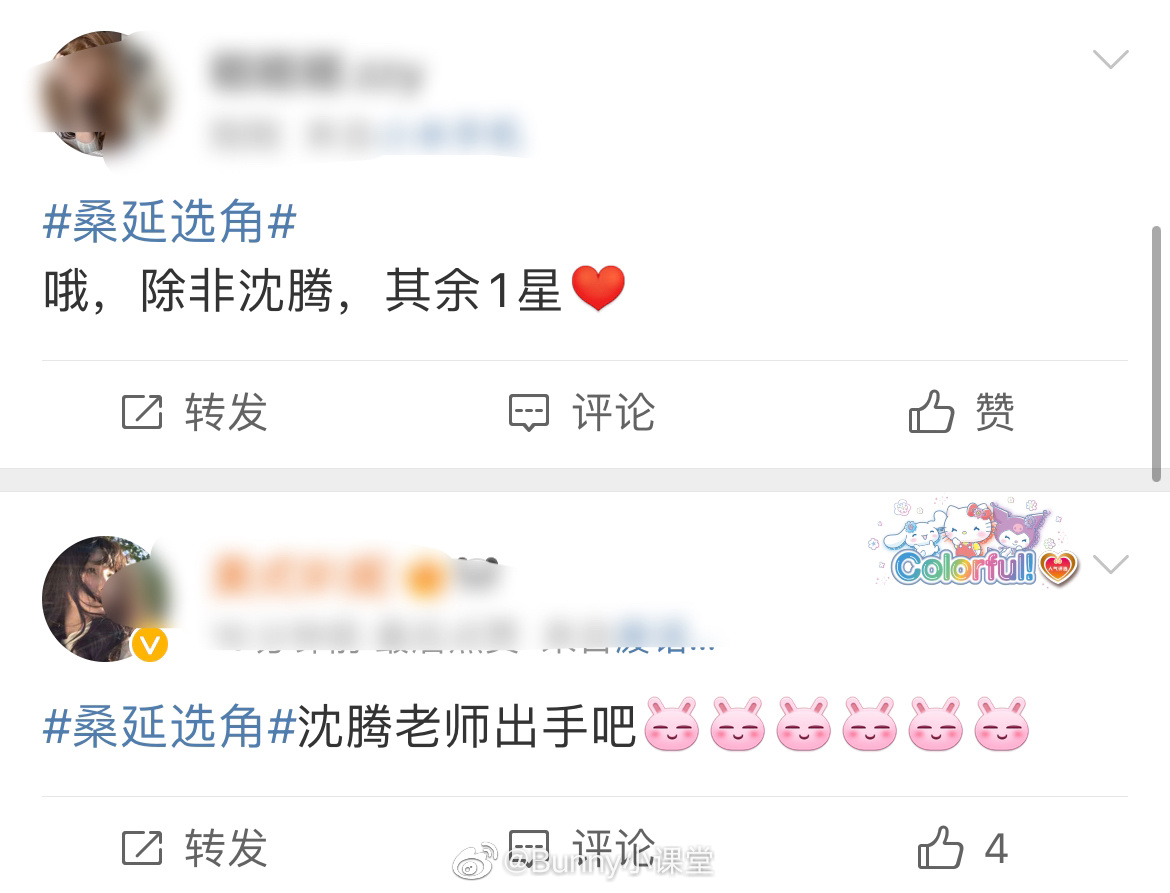Click the comment bubble icon on first post
This screenshot has width=1170, height=893.
529,413
